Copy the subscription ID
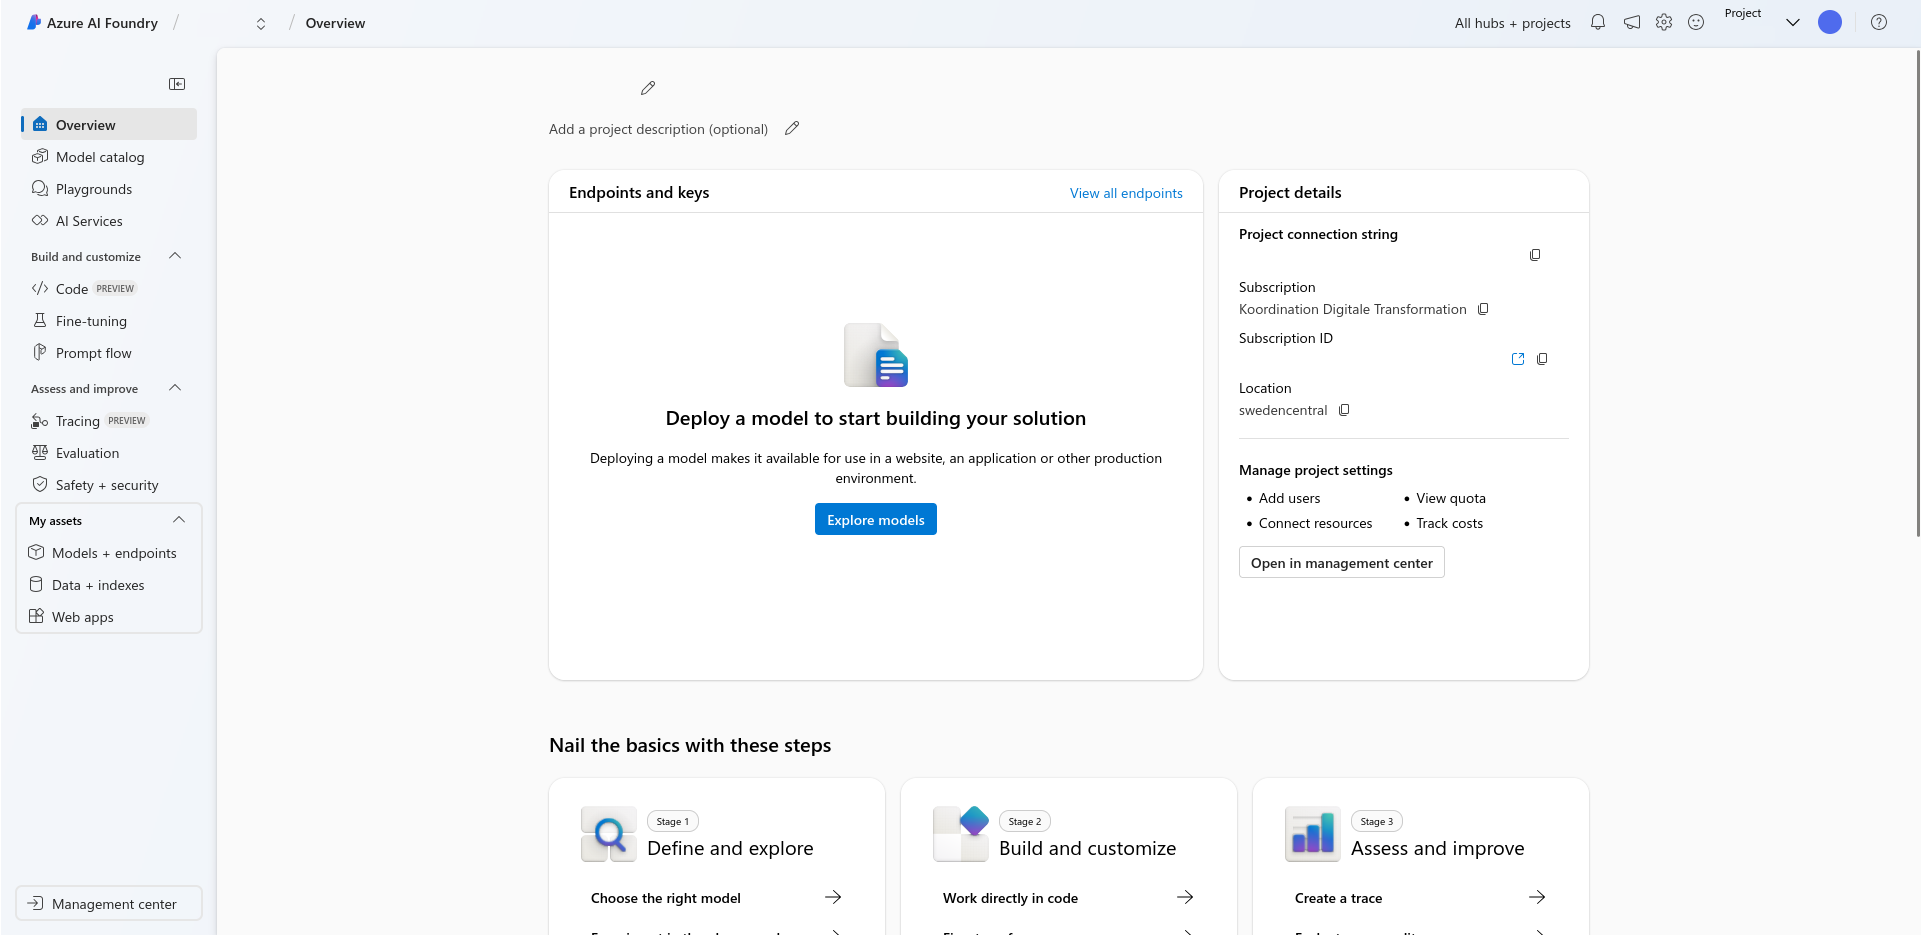1922x936 pixels. click(x=1542, y=359)
